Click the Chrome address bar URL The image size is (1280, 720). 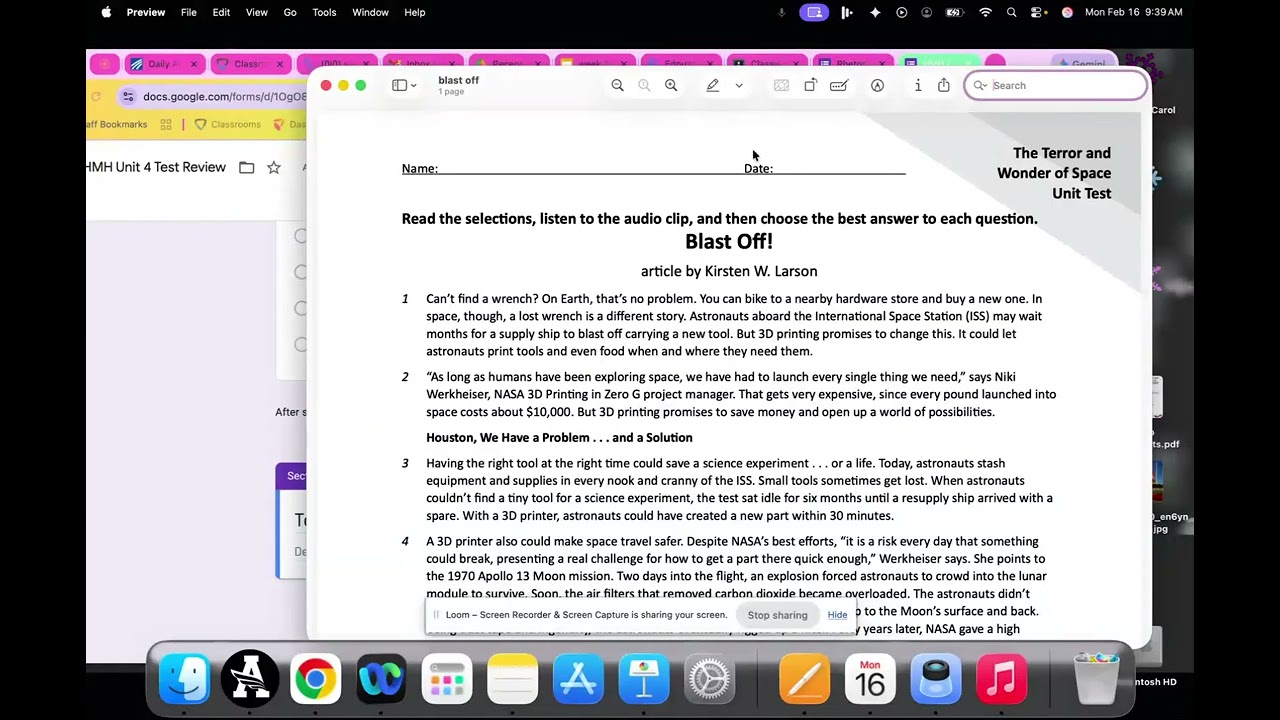click(225, 97)
